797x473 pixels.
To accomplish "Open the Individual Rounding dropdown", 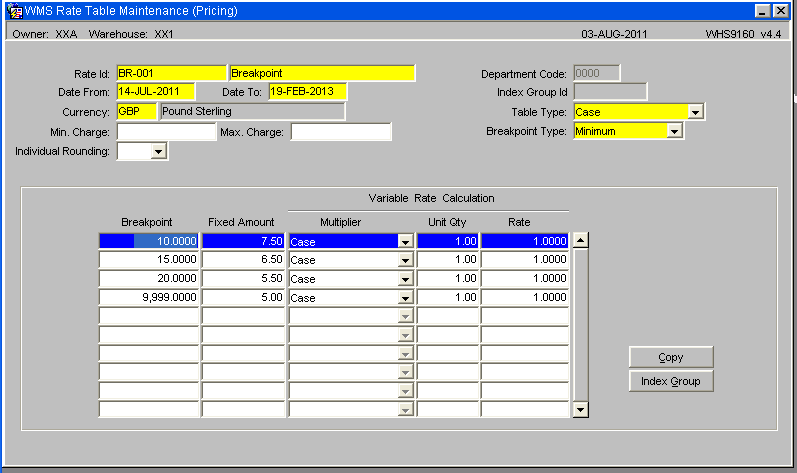I will click(159, 151).
